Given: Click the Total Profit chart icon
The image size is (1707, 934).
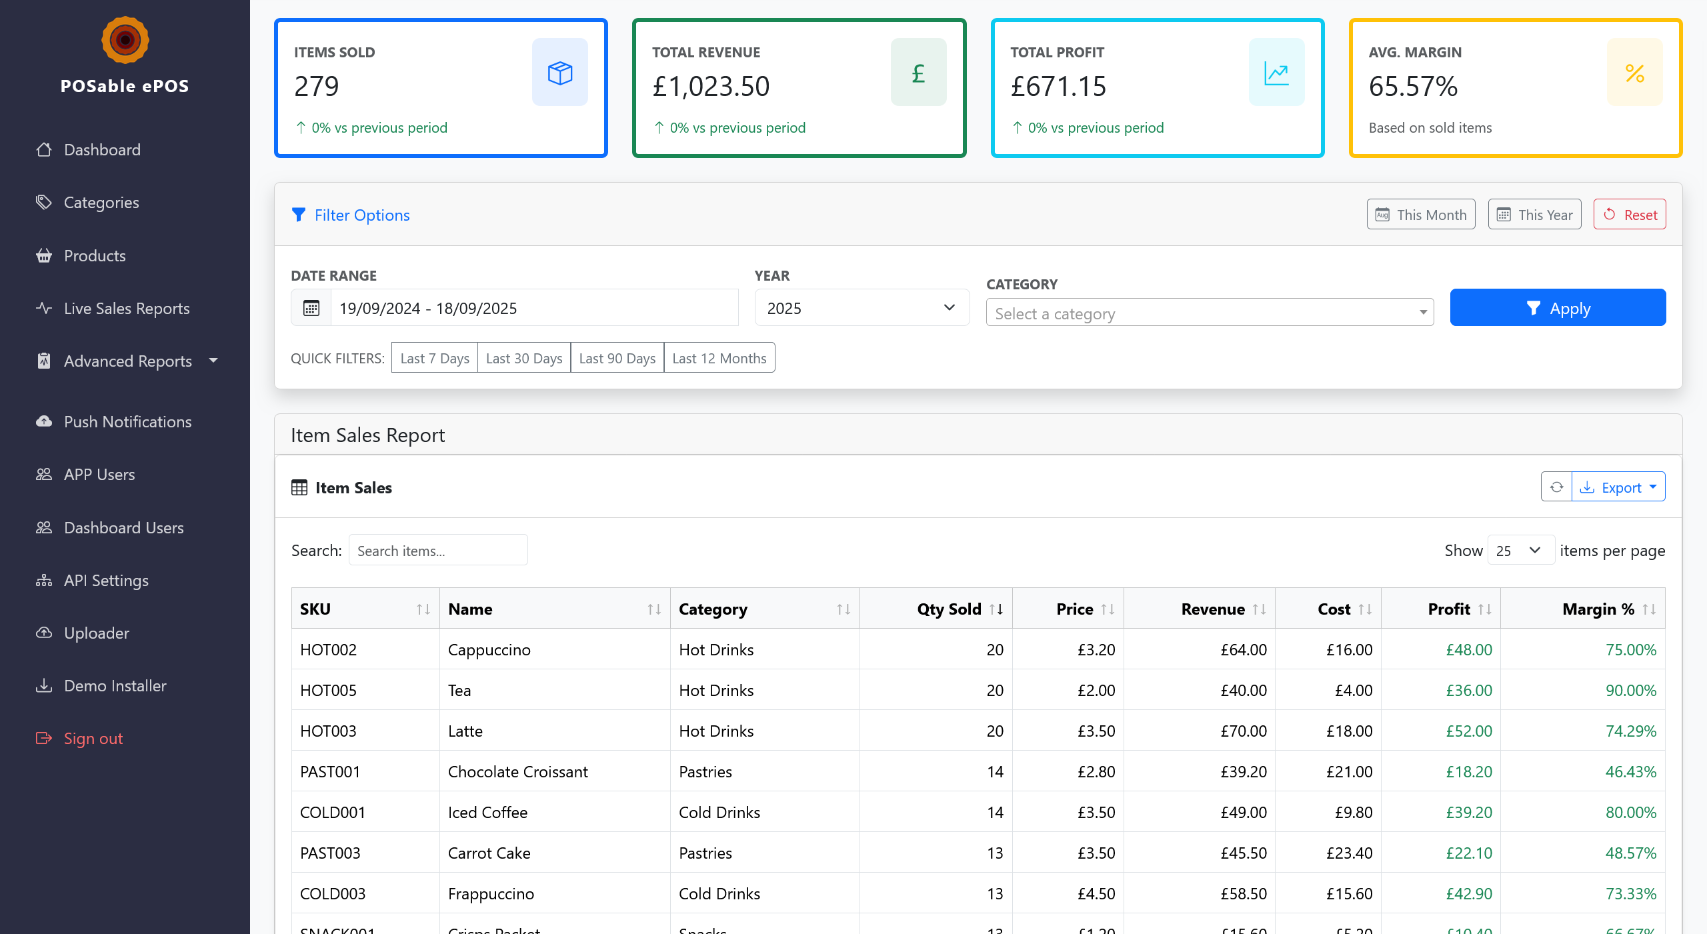Looking at the screenshot, I should tap(1276, 73).
